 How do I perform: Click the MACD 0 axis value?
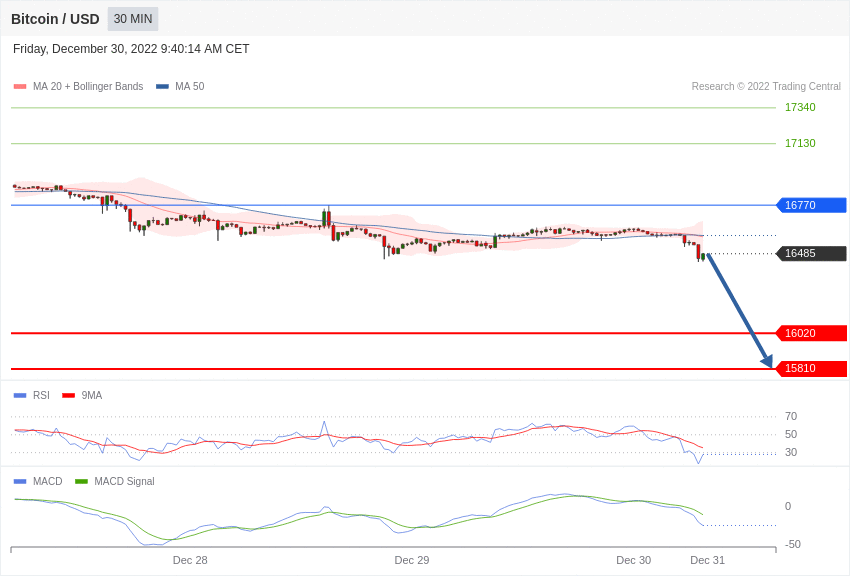pyautogui.click(x=788, y=506)
